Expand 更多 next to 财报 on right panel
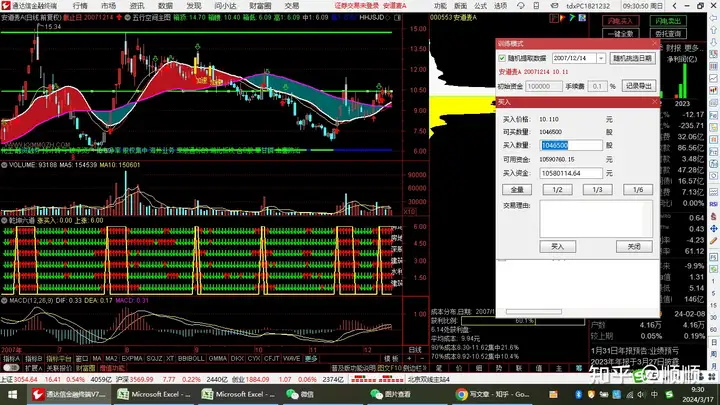 point(691,48)
